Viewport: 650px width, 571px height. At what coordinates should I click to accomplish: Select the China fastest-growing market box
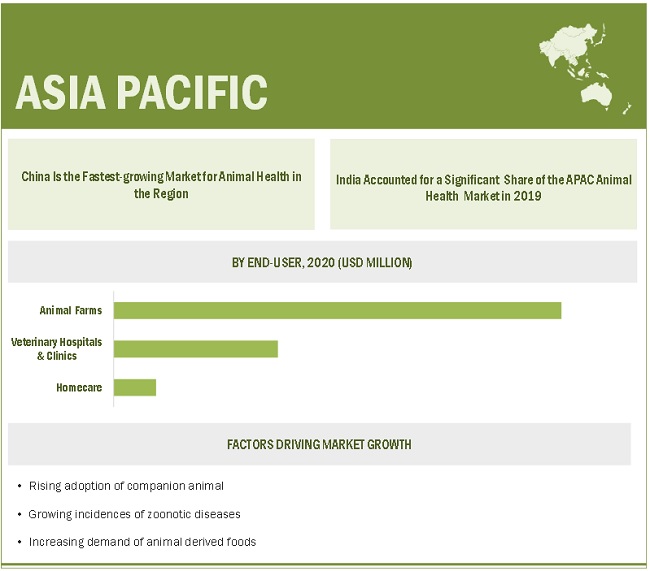[x=161, y=185]
